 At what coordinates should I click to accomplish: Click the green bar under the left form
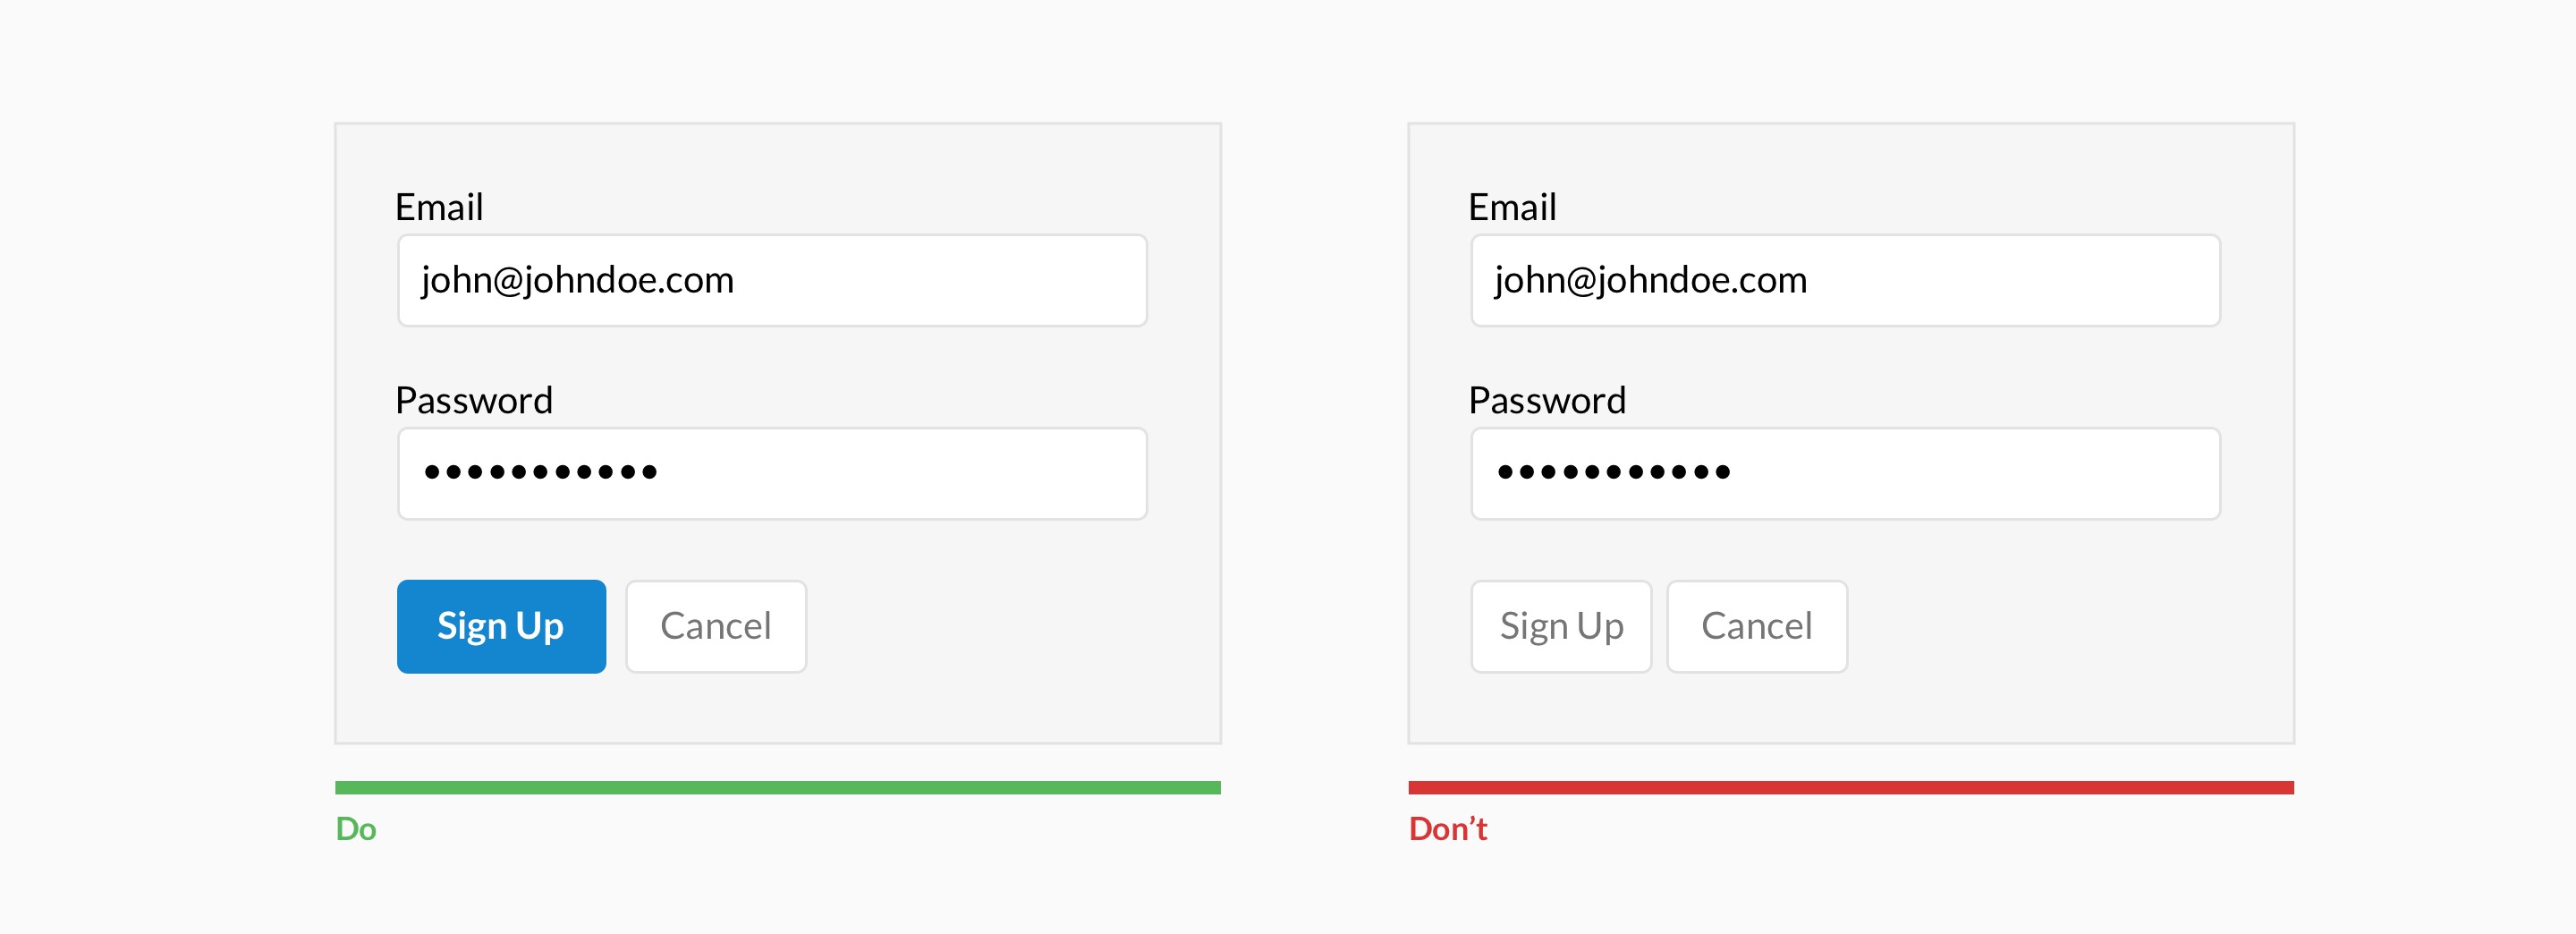pyautogui.click(x=778, y=788)
